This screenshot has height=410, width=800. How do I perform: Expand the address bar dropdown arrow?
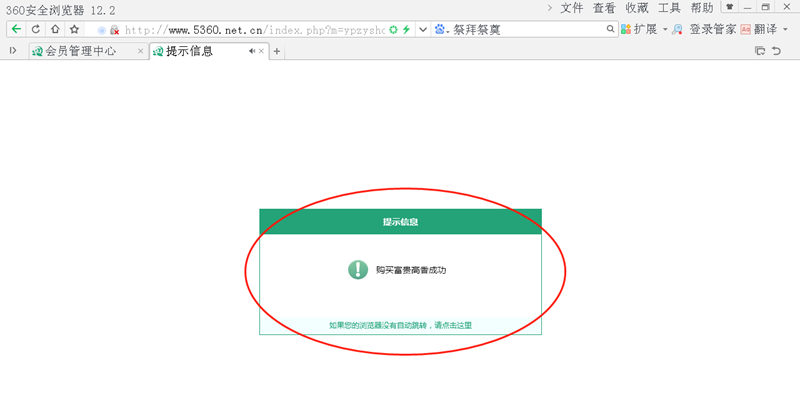423,30
